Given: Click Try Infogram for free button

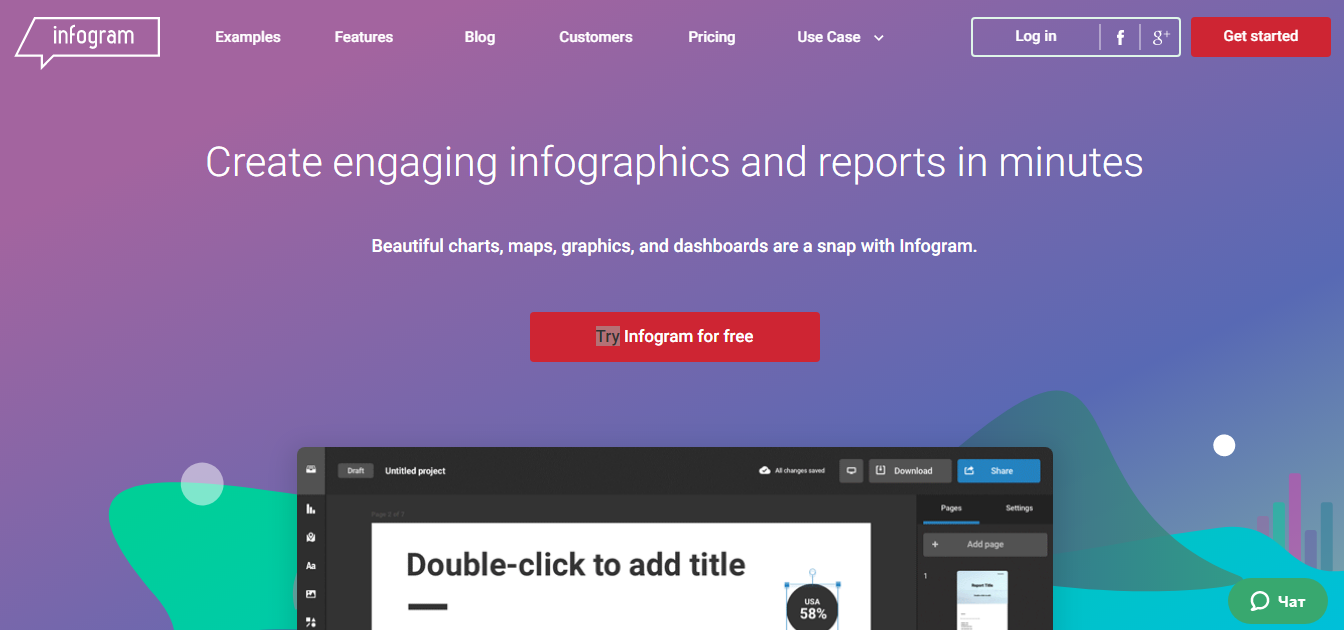Looking at the screenshot, I should point(674,337).
